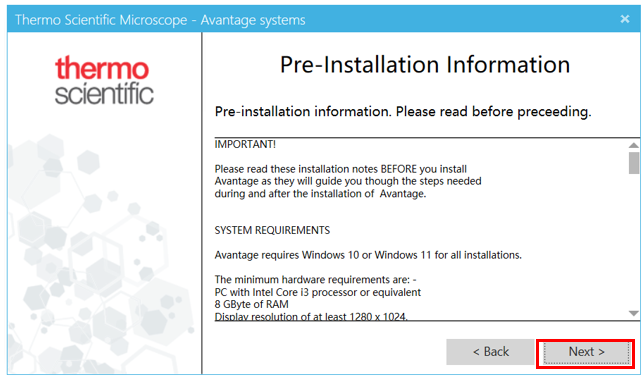The width and height of the screenshot is (644, 380).
Task: Click the 'Thermo Scientific Microscope - Avantage systems' title bar
Action: (160, 20)
